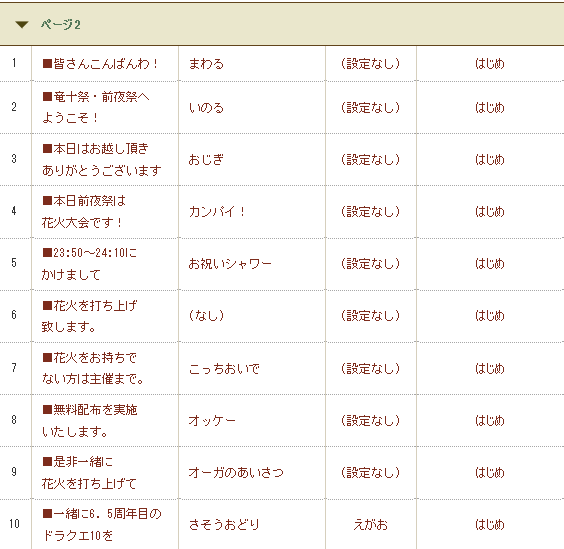
Task: Select the 23:50～24:10に message text
Action: (x=90, y=253)
